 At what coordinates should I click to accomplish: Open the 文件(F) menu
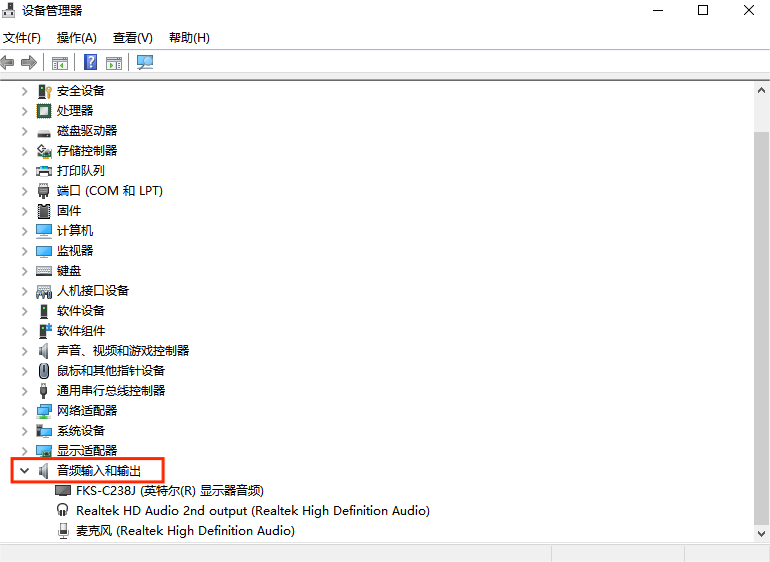tap(22, 38)
